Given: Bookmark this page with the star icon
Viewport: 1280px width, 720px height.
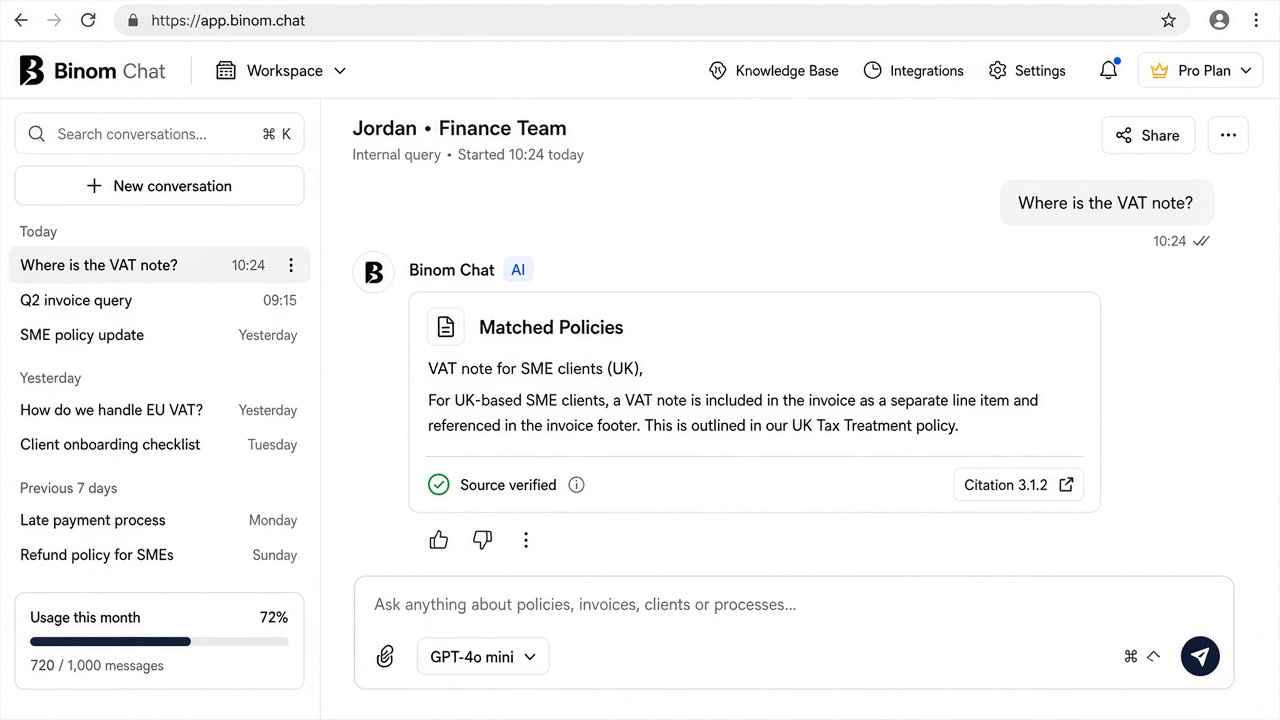Looking at the screenshot, I should pyautogui.click(x=1168, y=20).
